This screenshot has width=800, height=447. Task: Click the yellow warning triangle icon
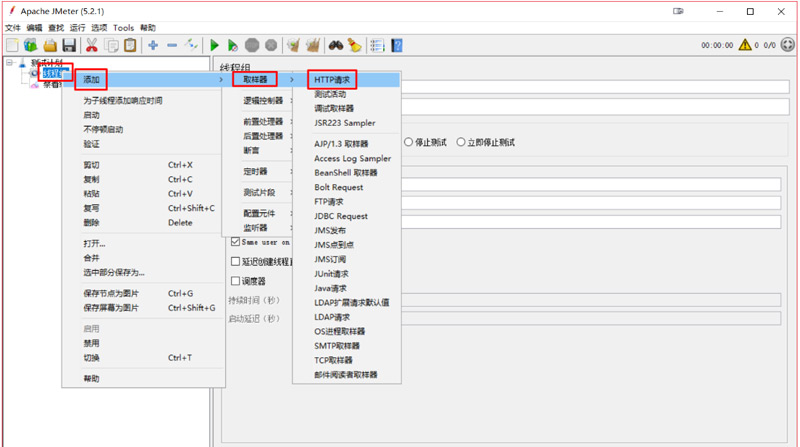pos(745,45)
